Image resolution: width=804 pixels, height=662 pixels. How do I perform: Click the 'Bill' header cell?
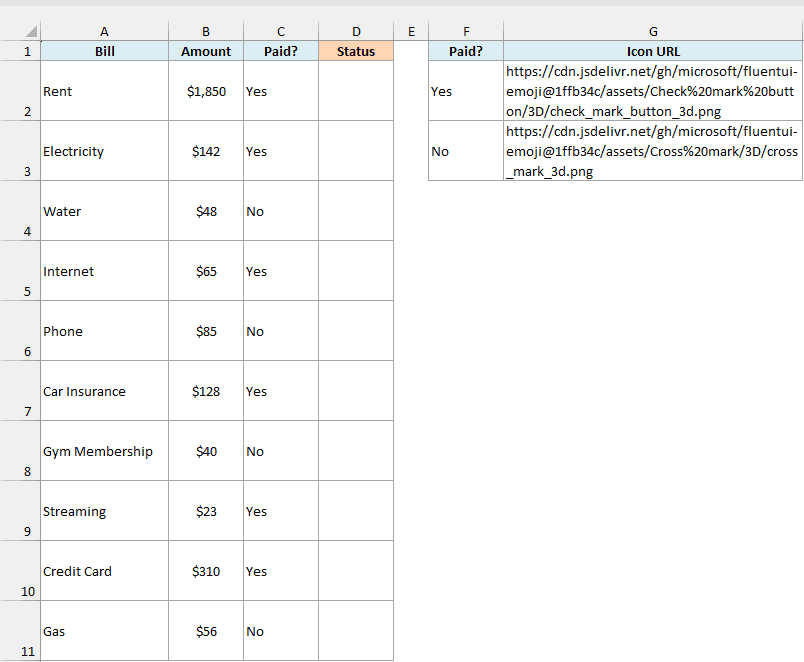point(105,51)
